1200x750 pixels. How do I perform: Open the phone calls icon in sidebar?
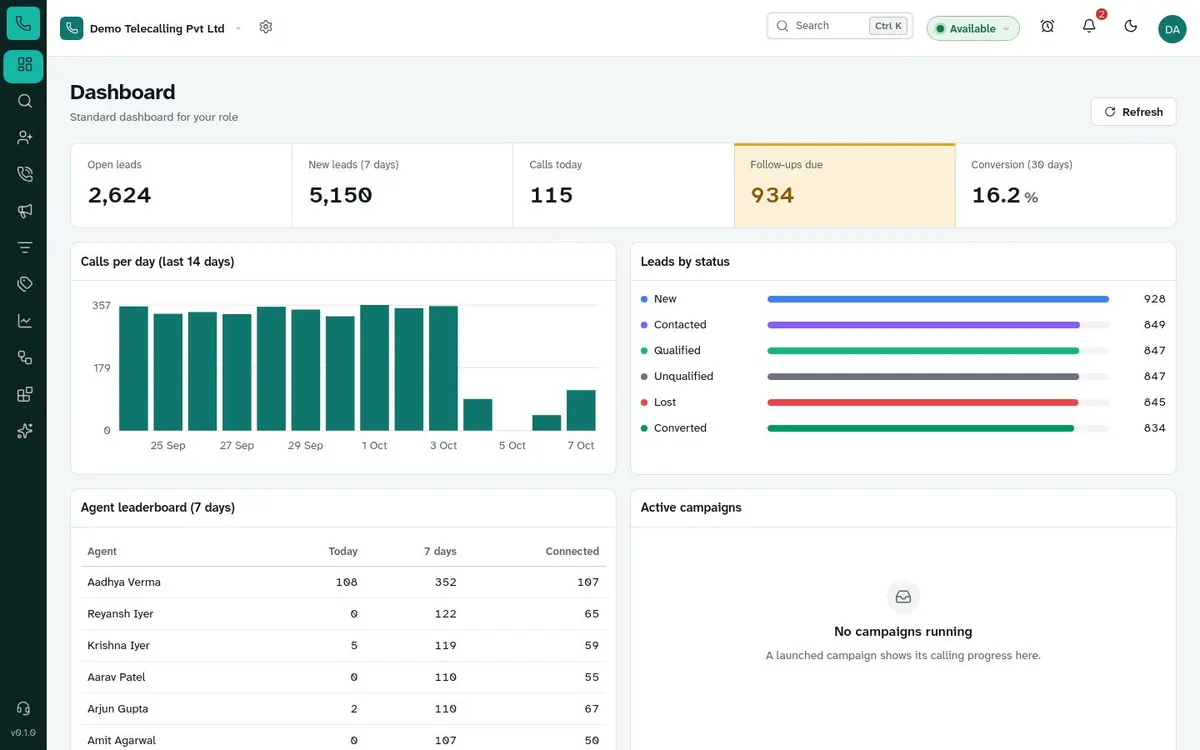click(x=24, y=174)
